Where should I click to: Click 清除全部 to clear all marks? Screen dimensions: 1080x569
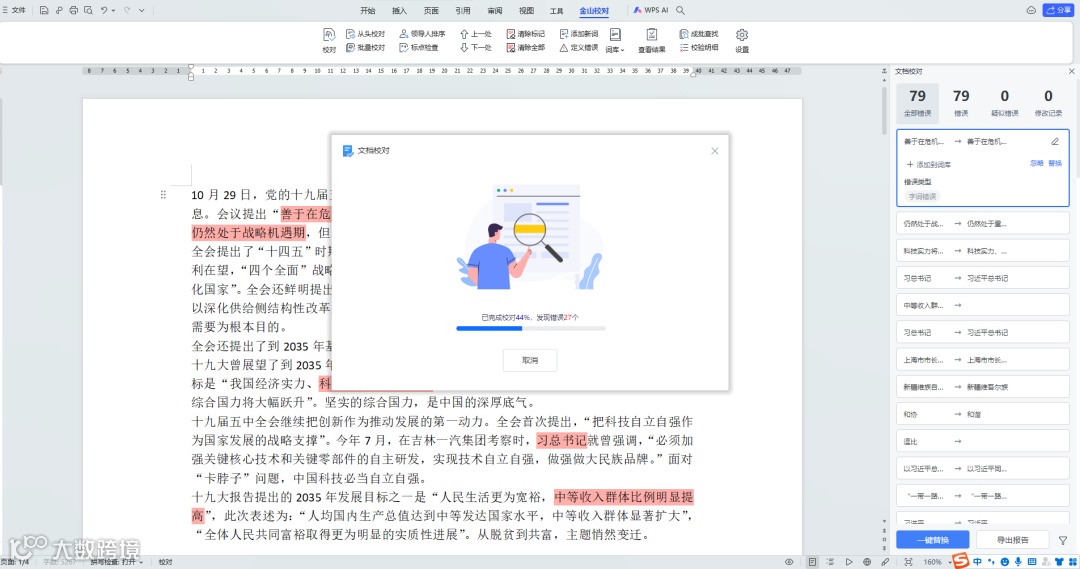coord(526,48)
